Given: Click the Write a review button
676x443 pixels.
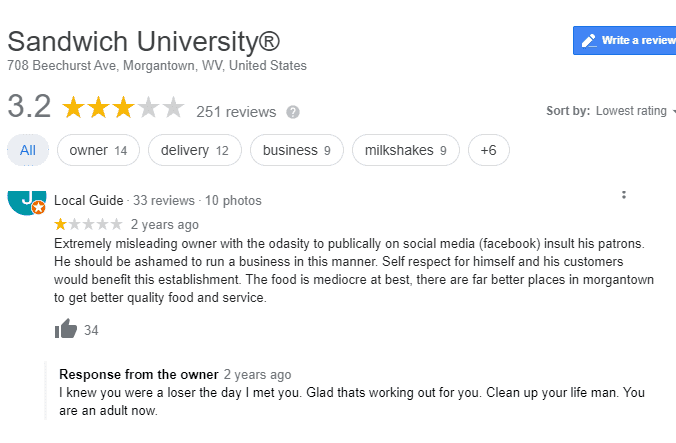Looking at the screenshot, I should 627,40.
